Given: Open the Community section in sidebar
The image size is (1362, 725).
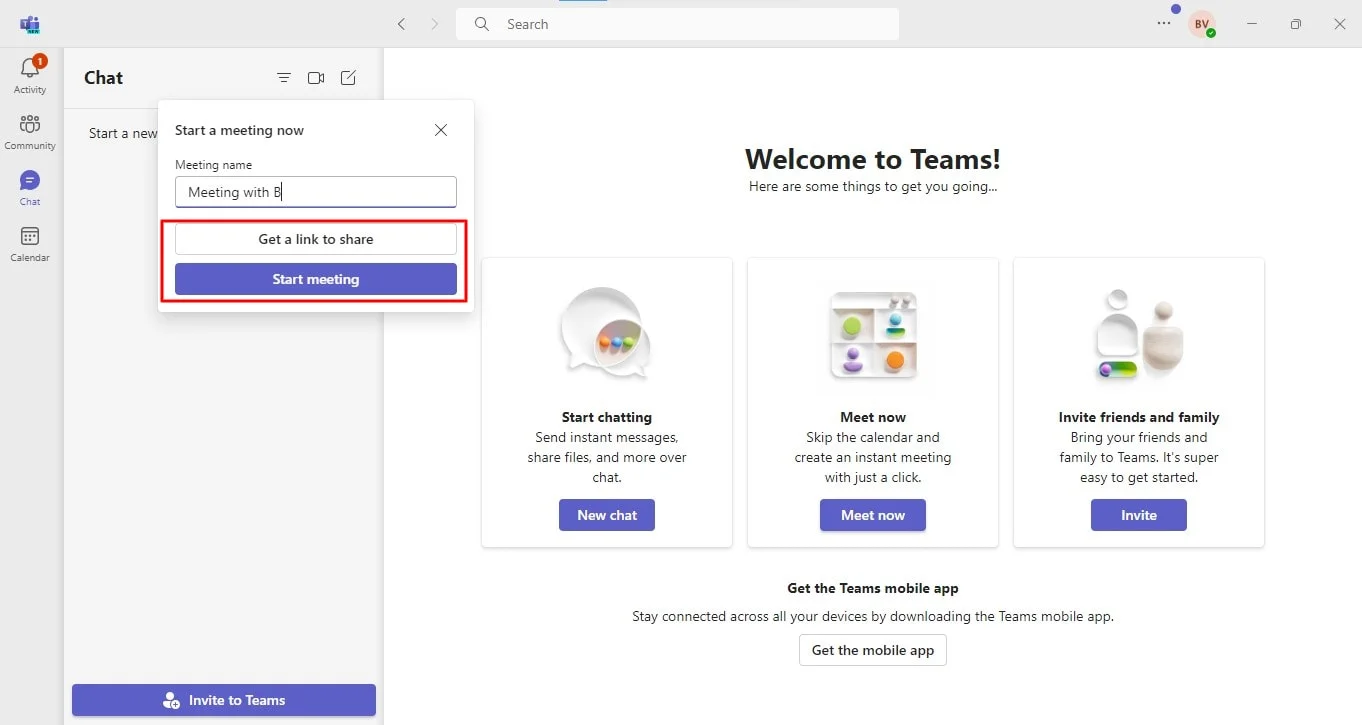Looking at the screenshot, I should coord(30,126).
